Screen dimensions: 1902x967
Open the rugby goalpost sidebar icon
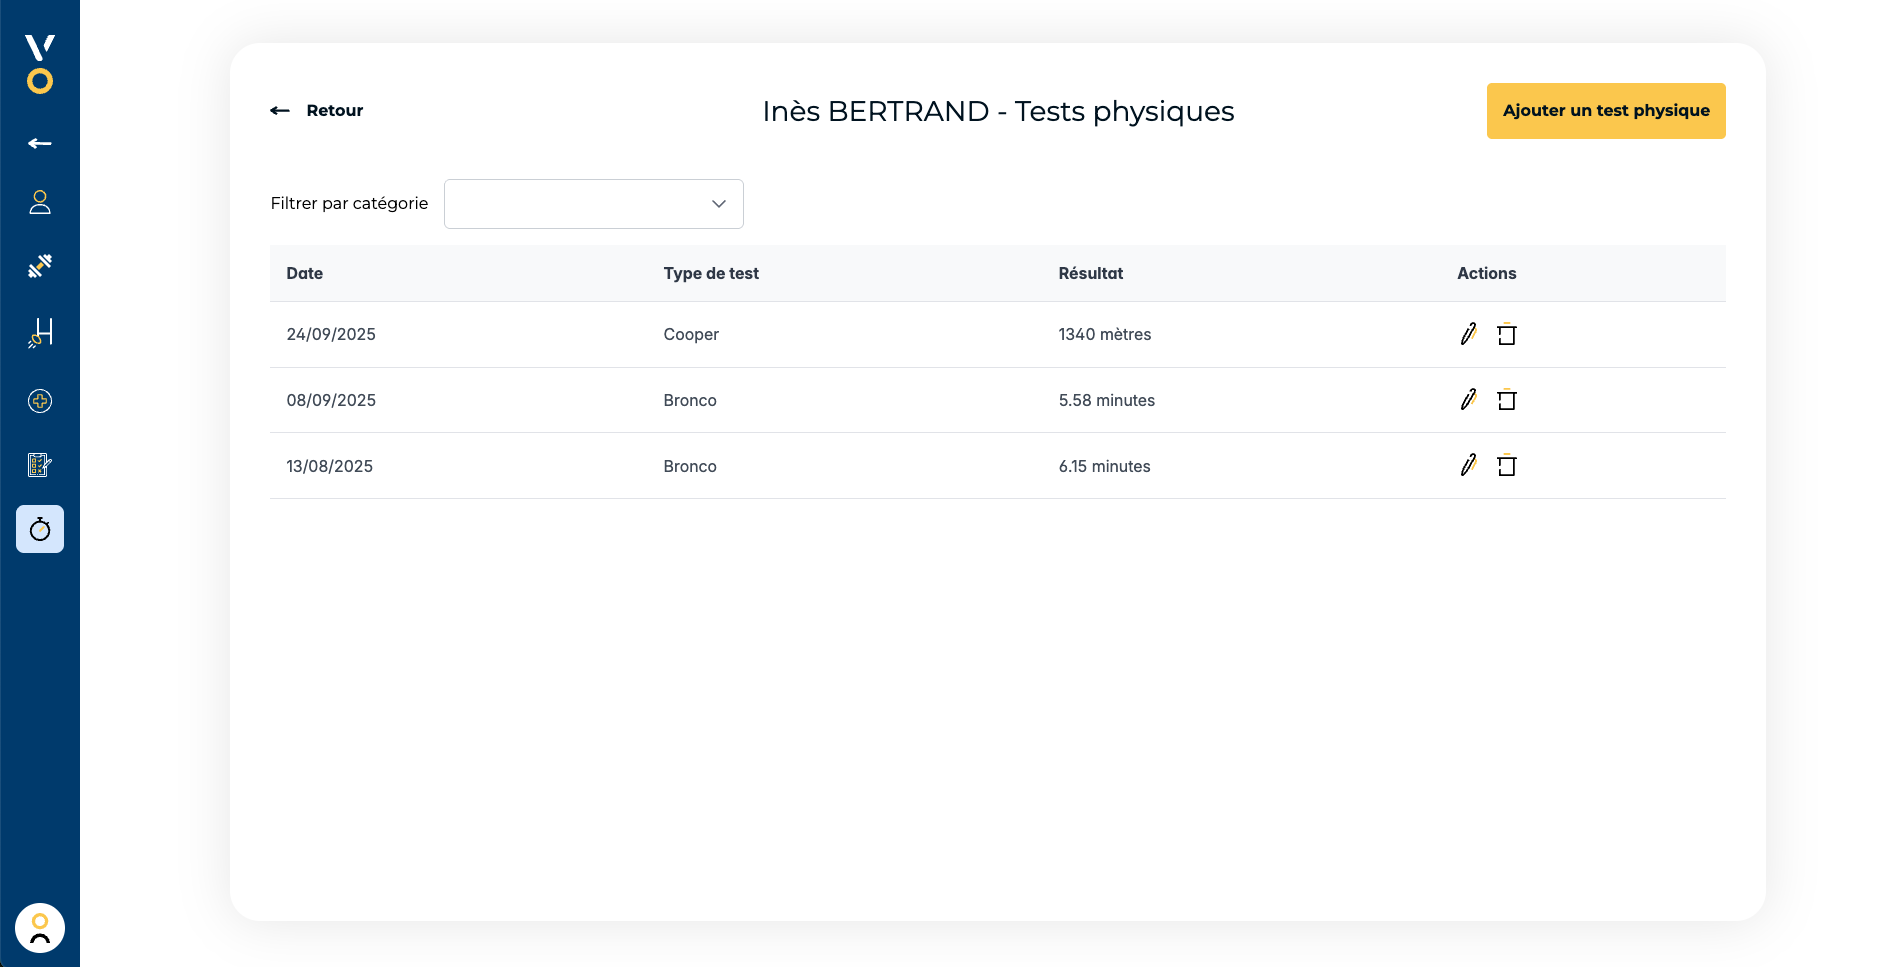pos(40,333)
